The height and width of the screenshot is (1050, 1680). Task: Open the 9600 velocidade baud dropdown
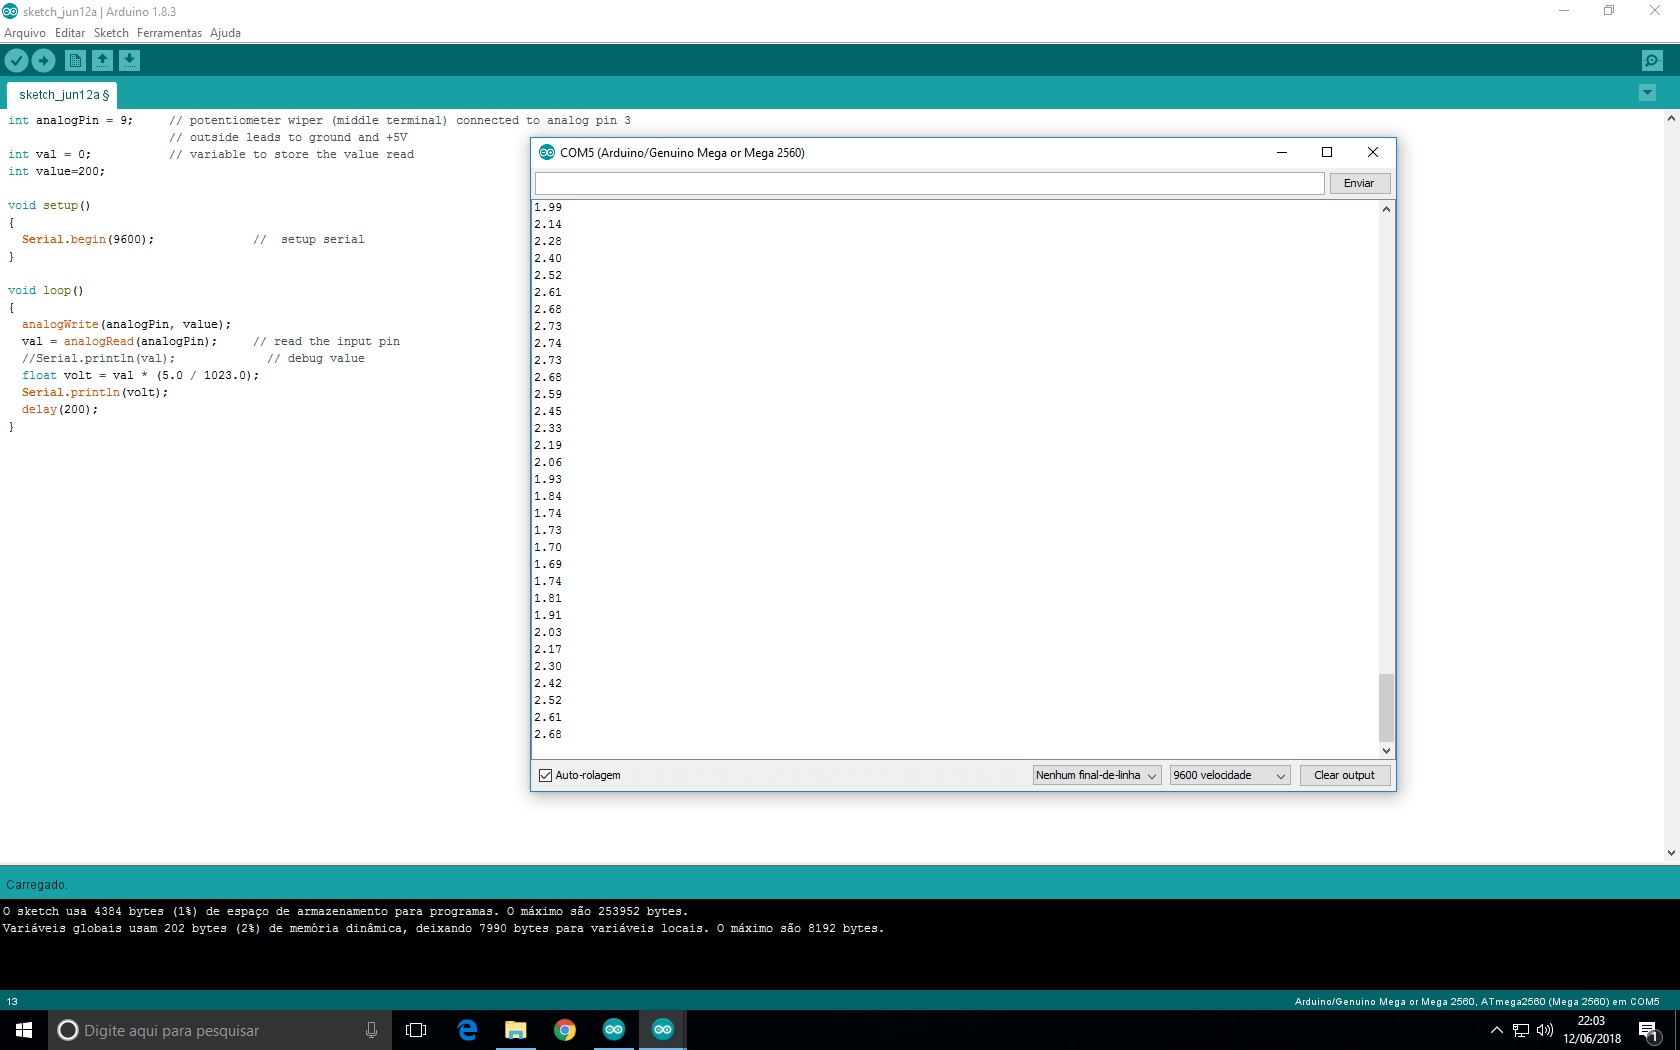[x=1230, y=775]
